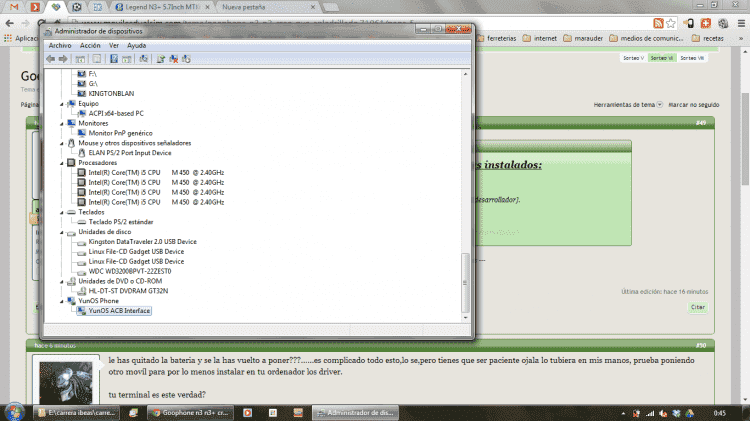The width and height of the screenshot is (750, 421).
Task: Click the scan for hardware changes icon
Action: pos(143,59)
